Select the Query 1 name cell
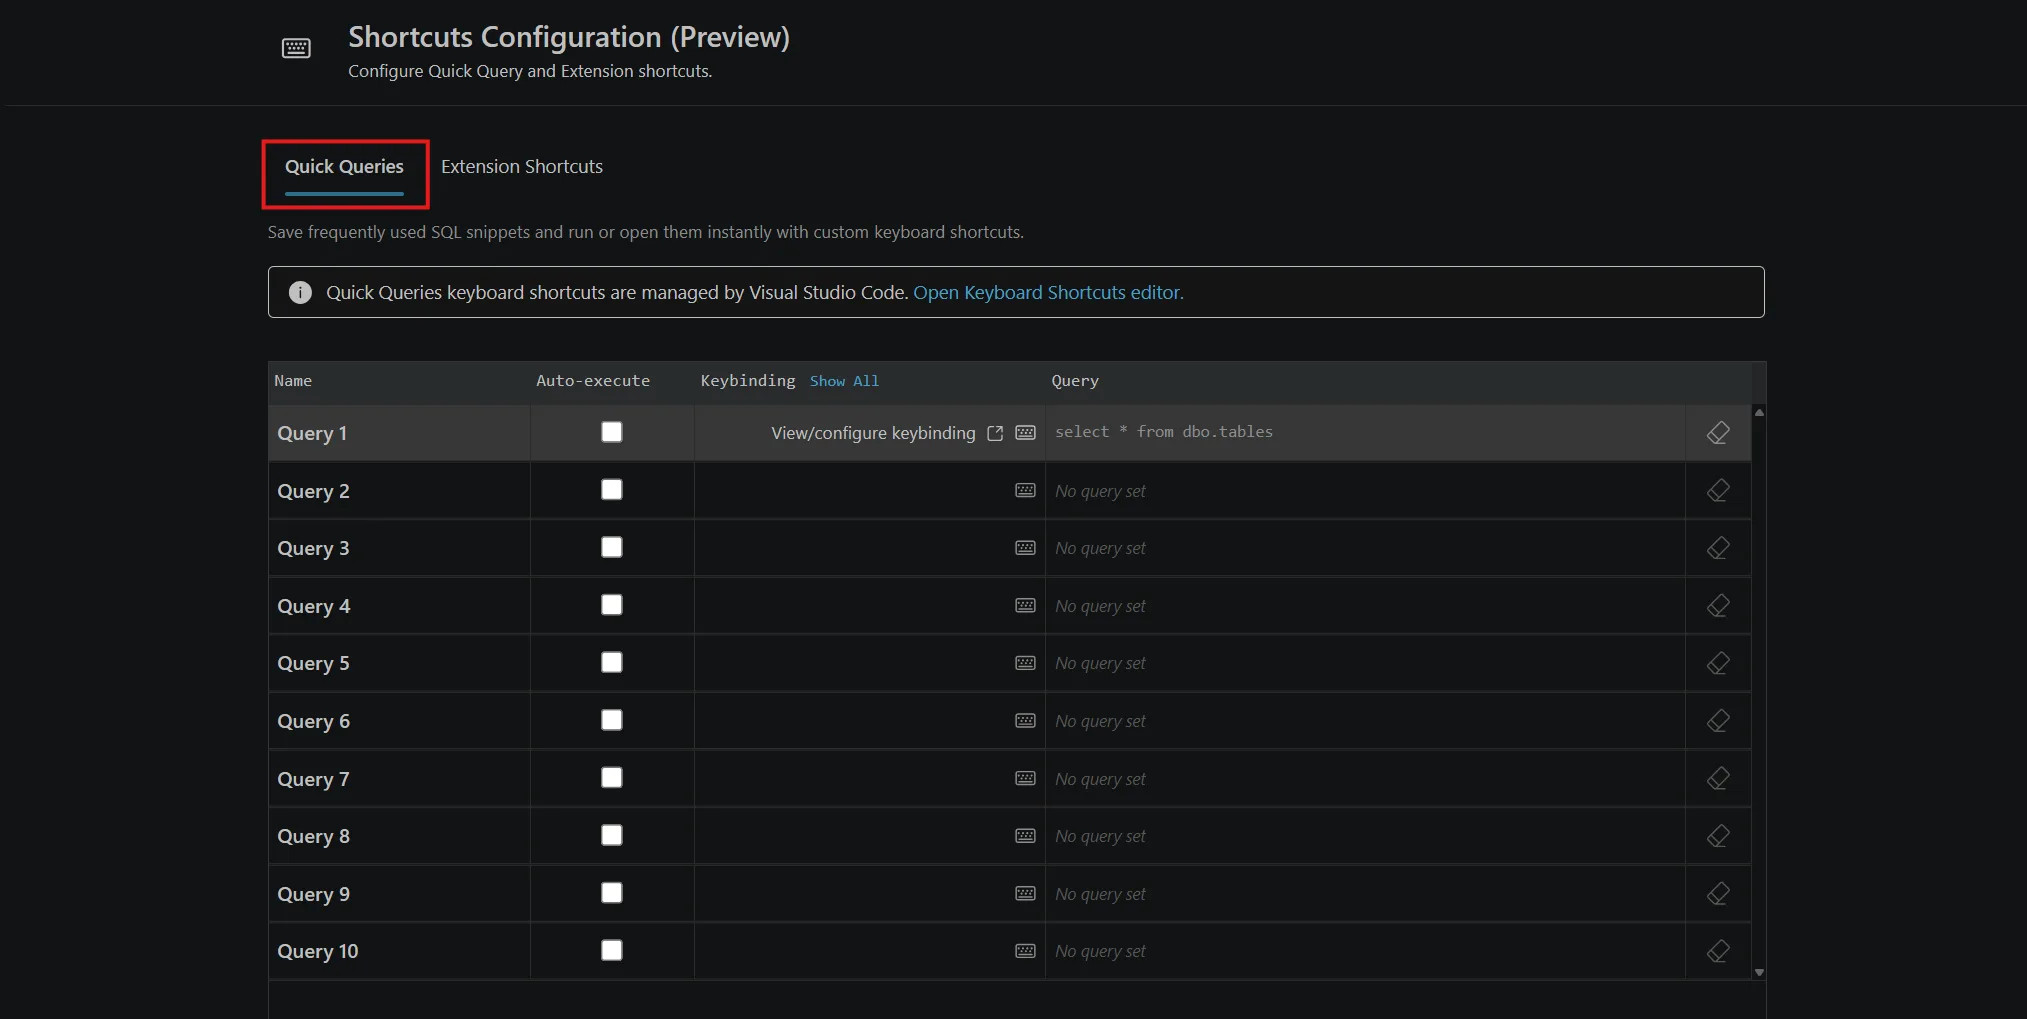The image size is (2027, 1019). (x=399, y=433)
